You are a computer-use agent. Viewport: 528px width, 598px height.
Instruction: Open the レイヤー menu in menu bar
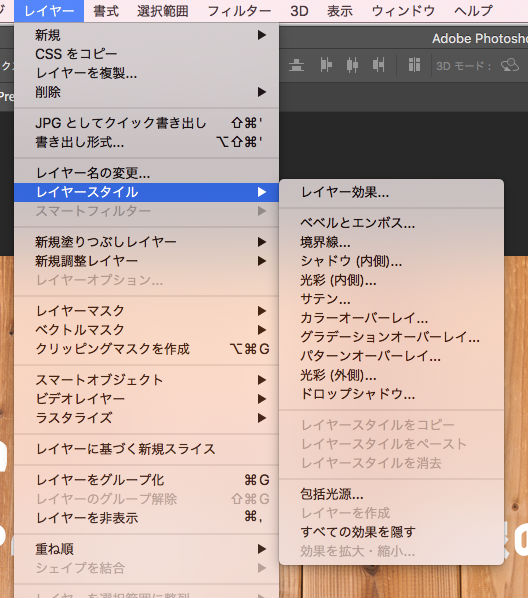tap(49, 11)
